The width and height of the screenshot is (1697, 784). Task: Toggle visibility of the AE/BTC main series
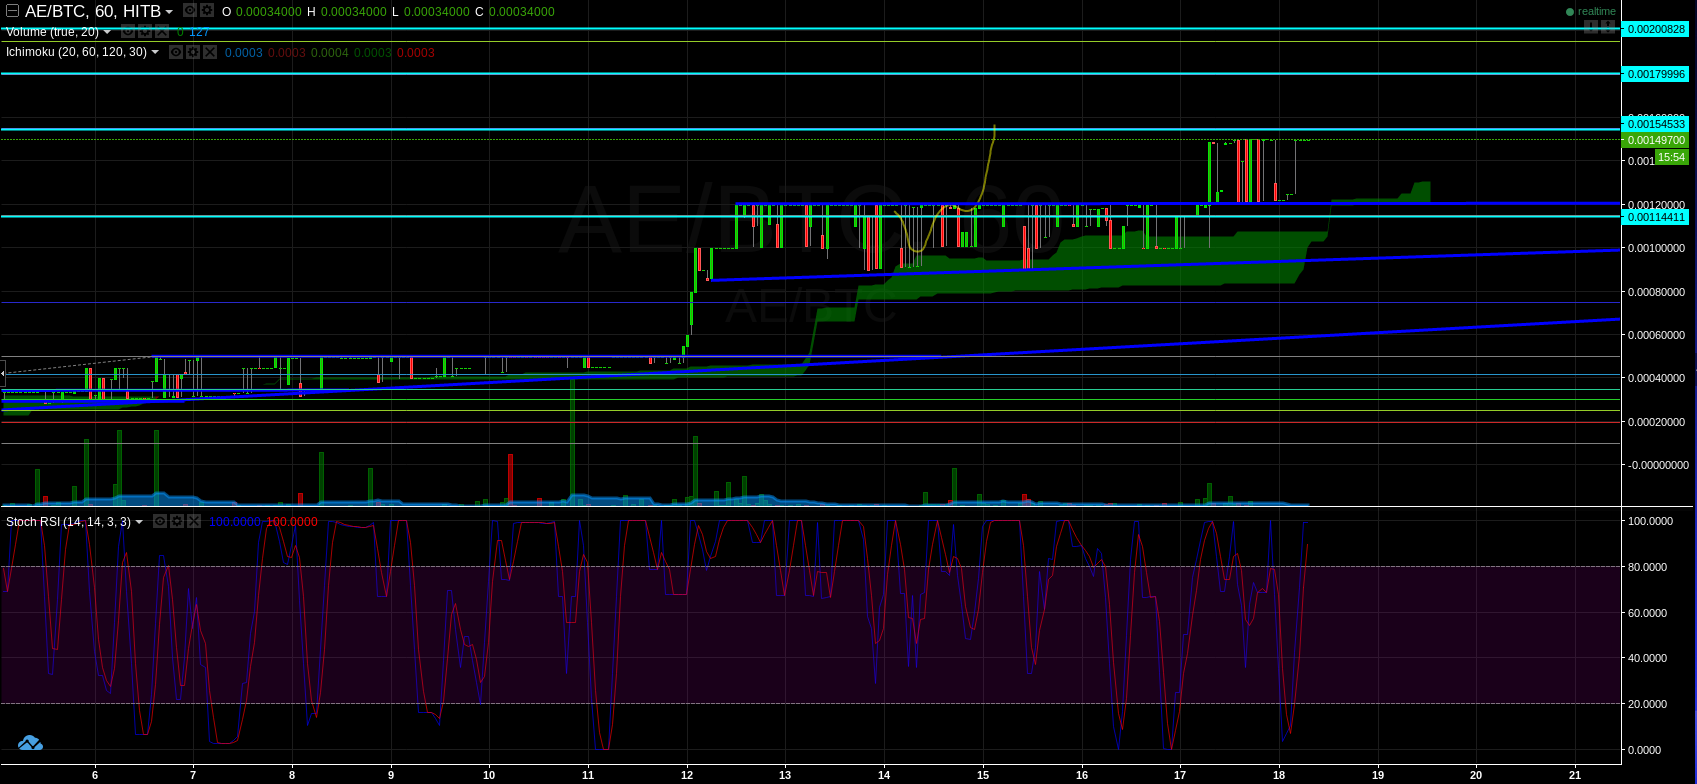[189, 10]
